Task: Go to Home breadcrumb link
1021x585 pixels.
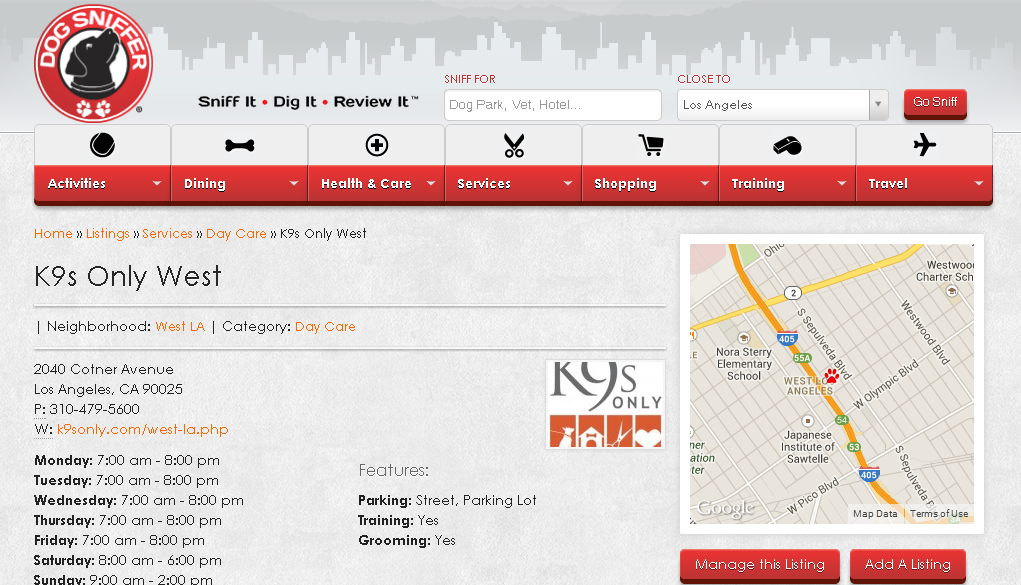Action: pyautogui.click(x=53, y=233)
